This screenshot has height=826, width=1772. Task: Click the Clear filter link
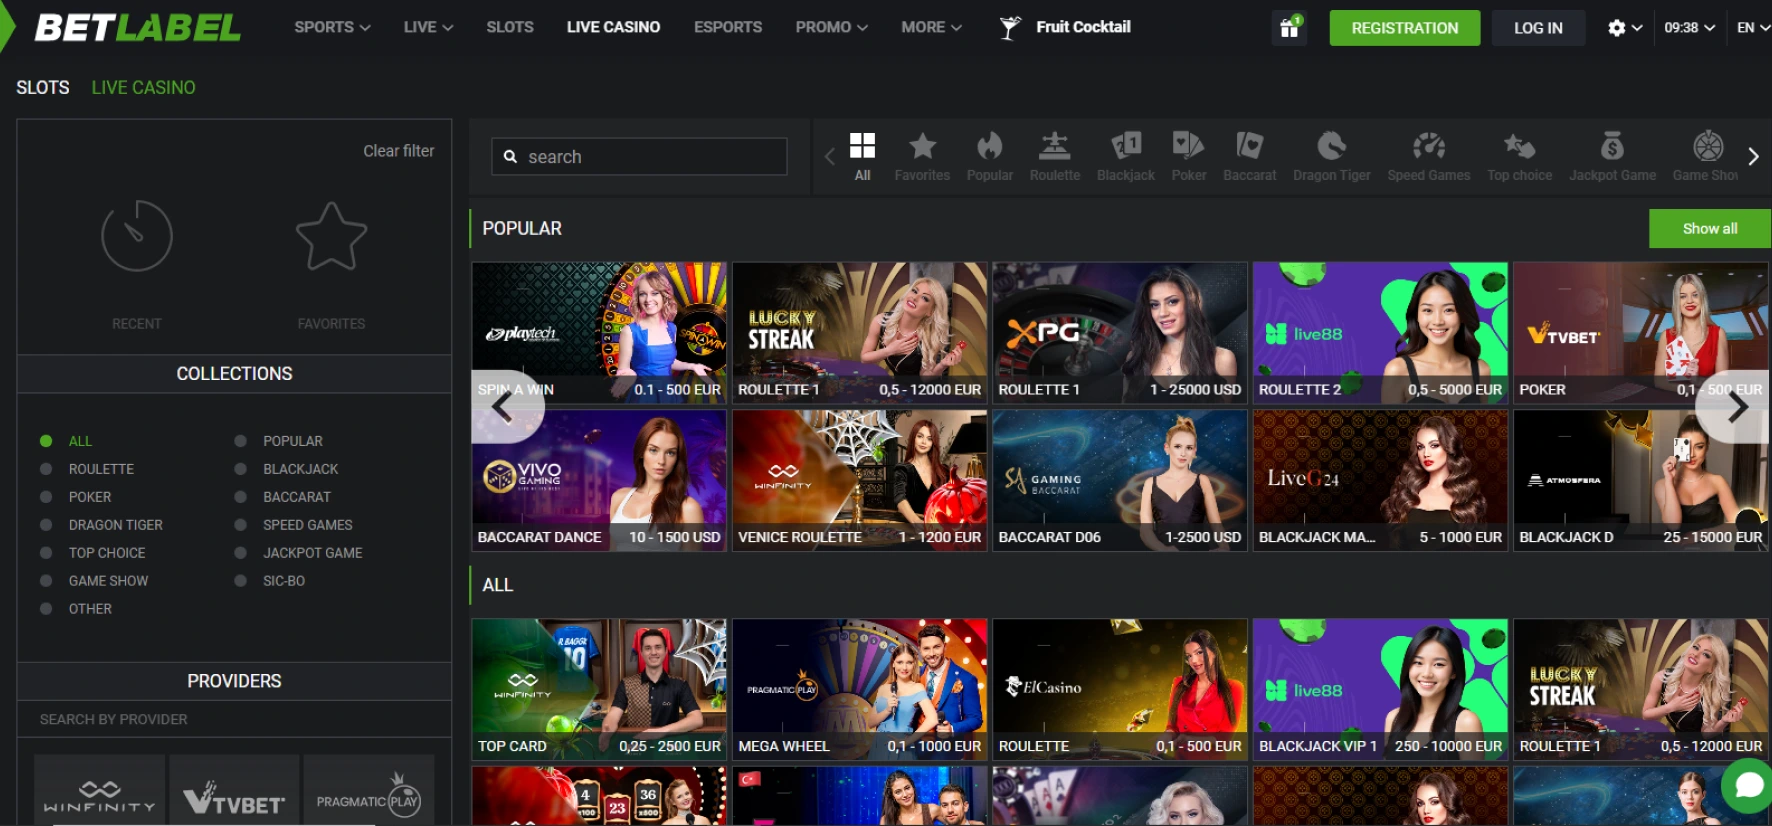[x=399, y=151]
